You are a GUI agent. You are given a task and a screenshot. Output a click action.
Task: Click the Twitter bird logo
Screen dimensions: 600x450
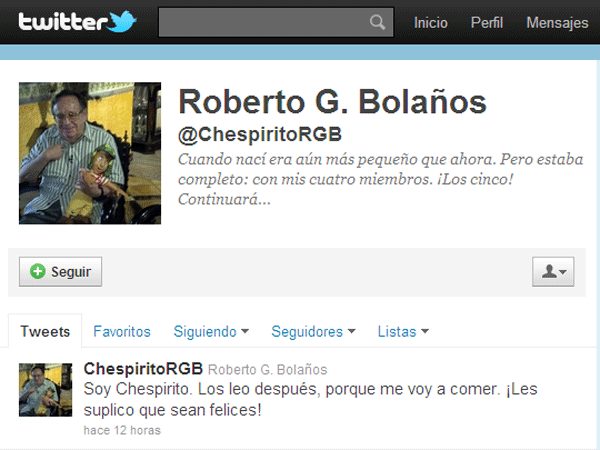coord(122,21)
